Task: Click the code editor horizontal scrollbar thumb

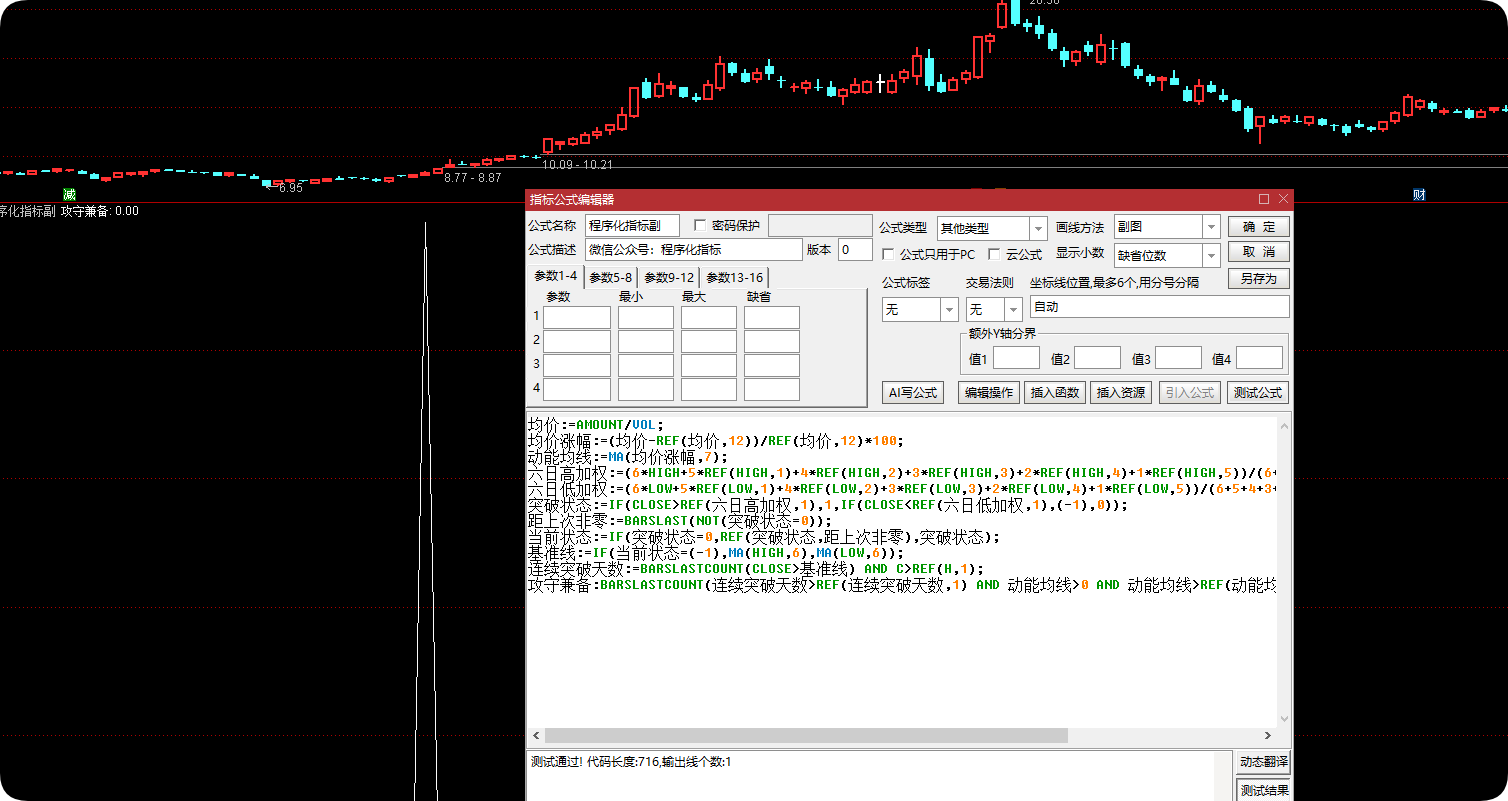Action: coord(805,735)
